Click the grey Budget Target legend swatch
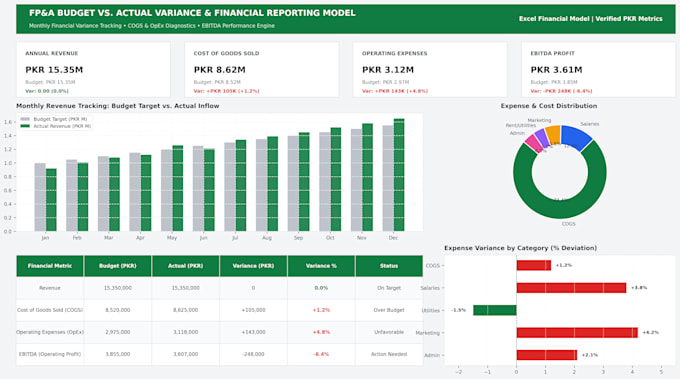680x379 pixels. click(25, 119)
